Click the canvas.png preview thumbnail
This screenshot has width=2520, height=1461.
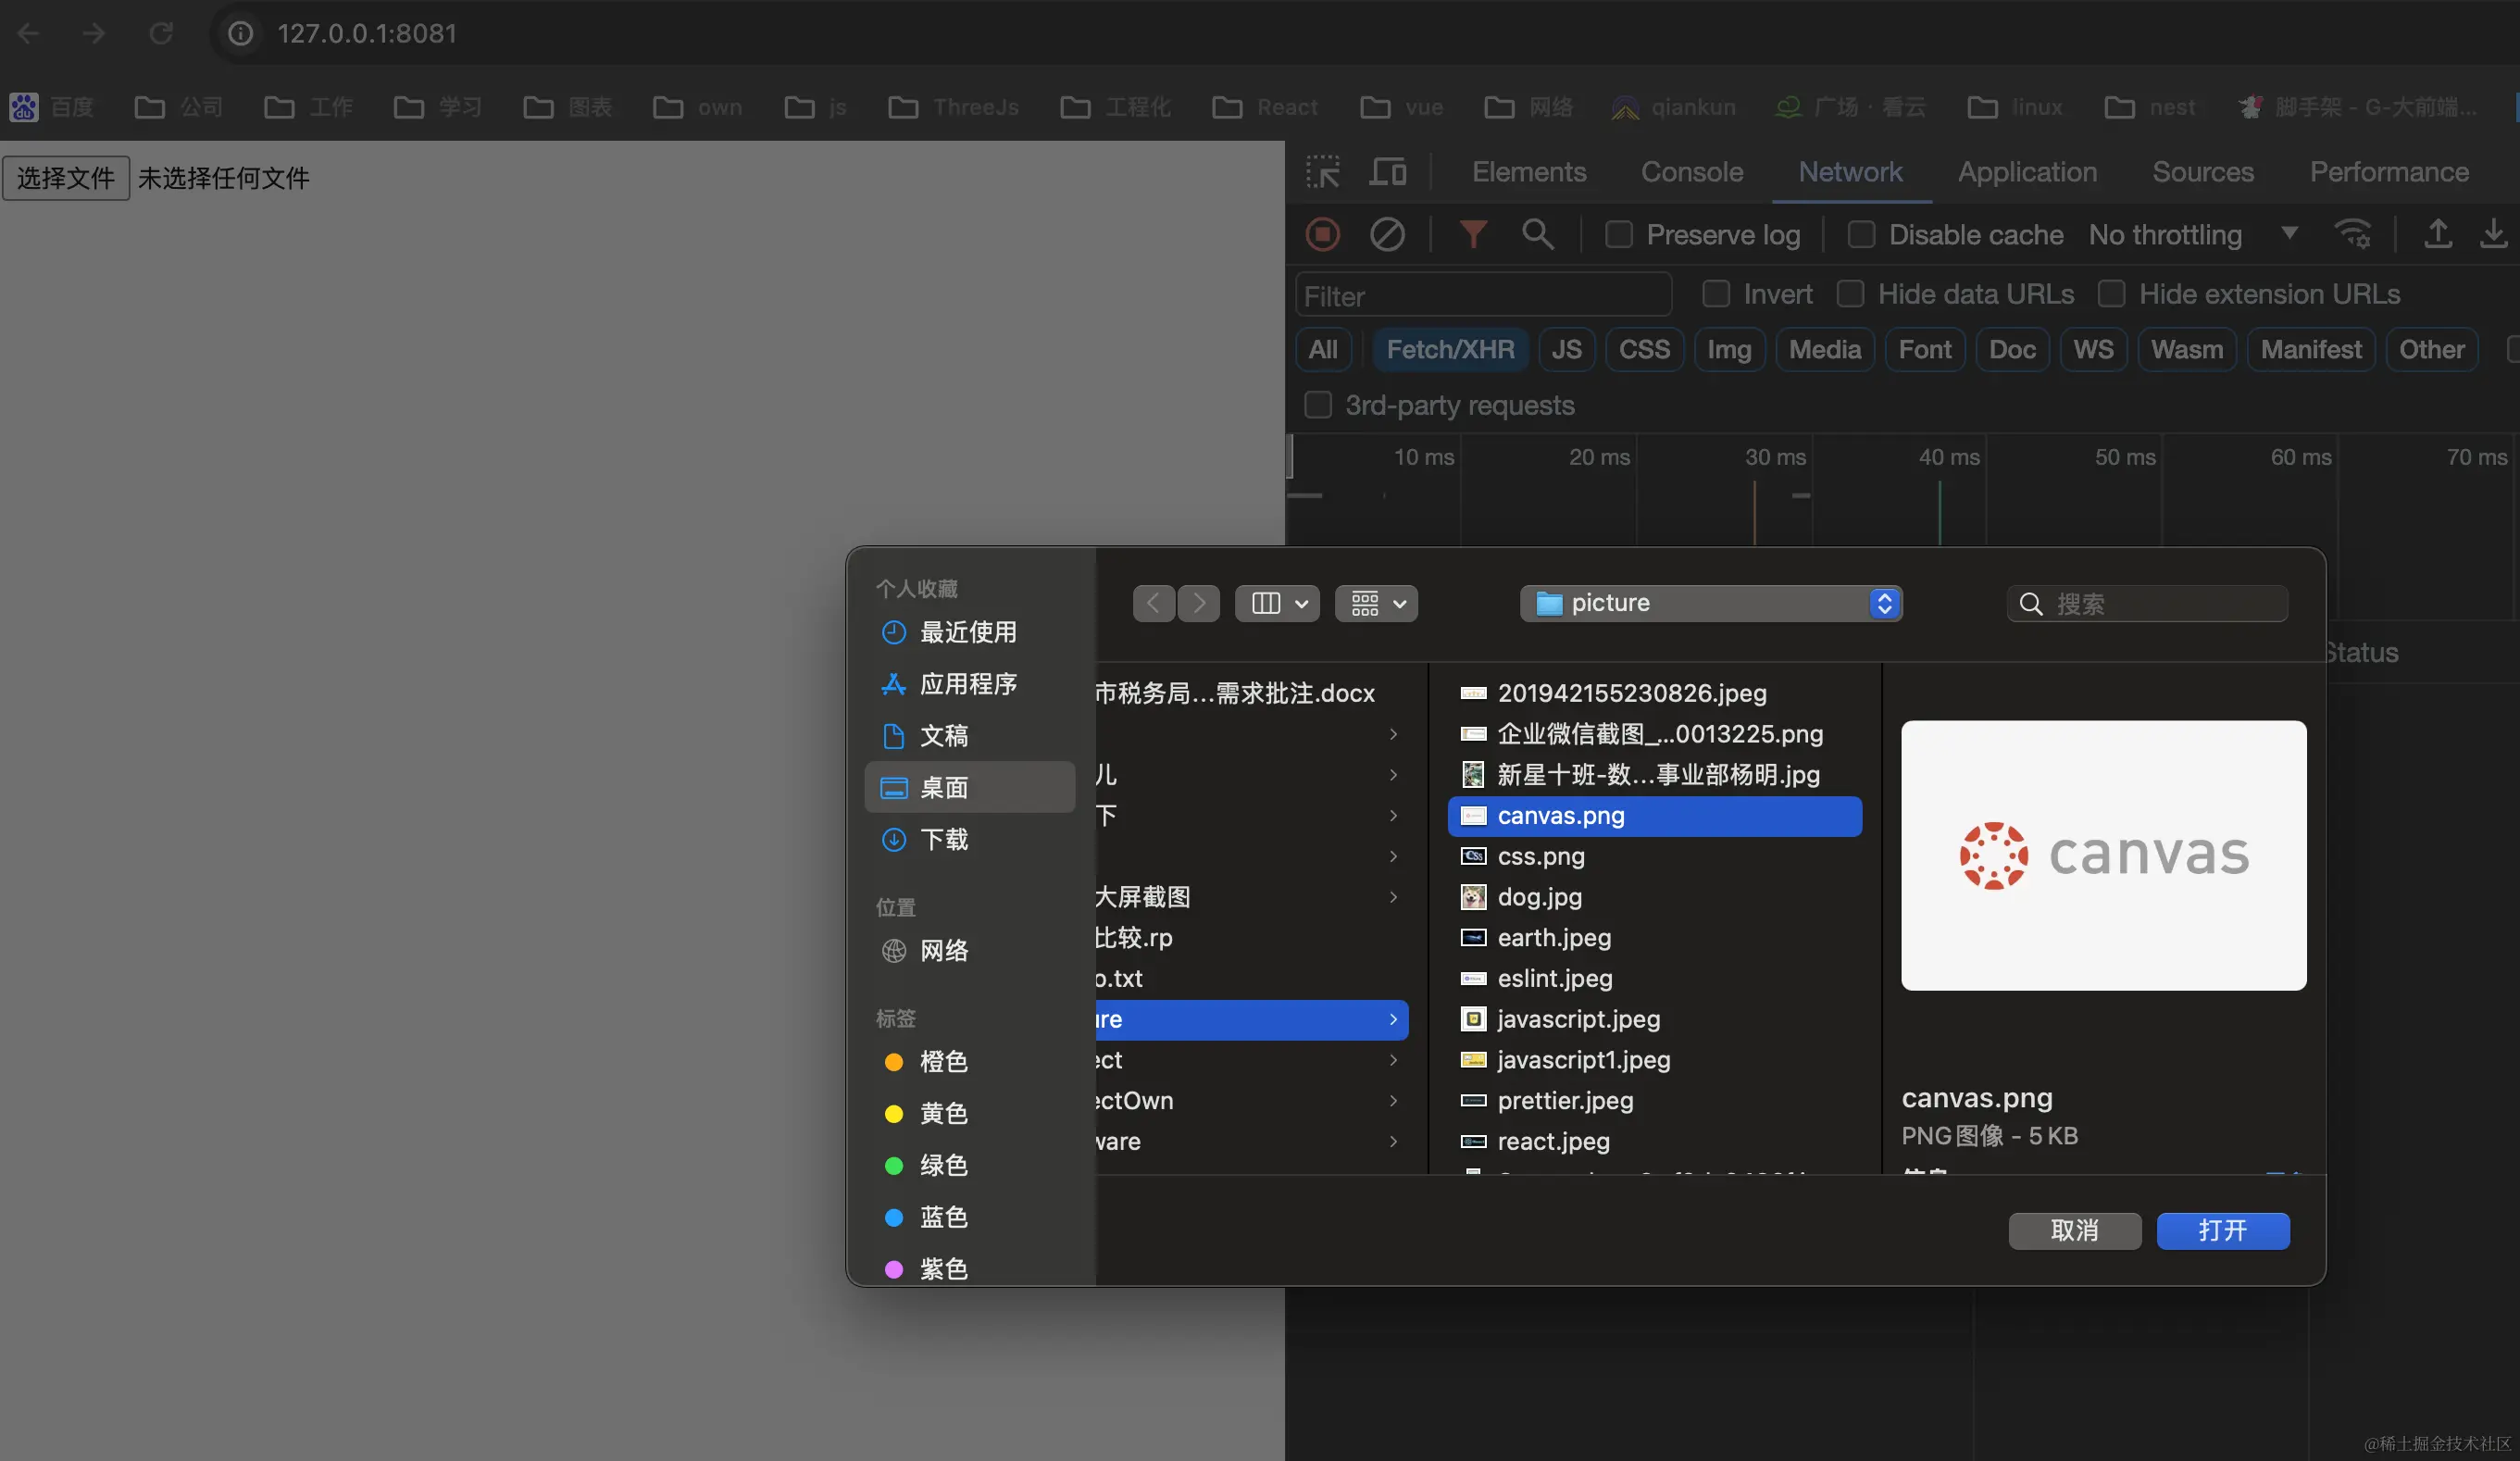(2103, 855)
